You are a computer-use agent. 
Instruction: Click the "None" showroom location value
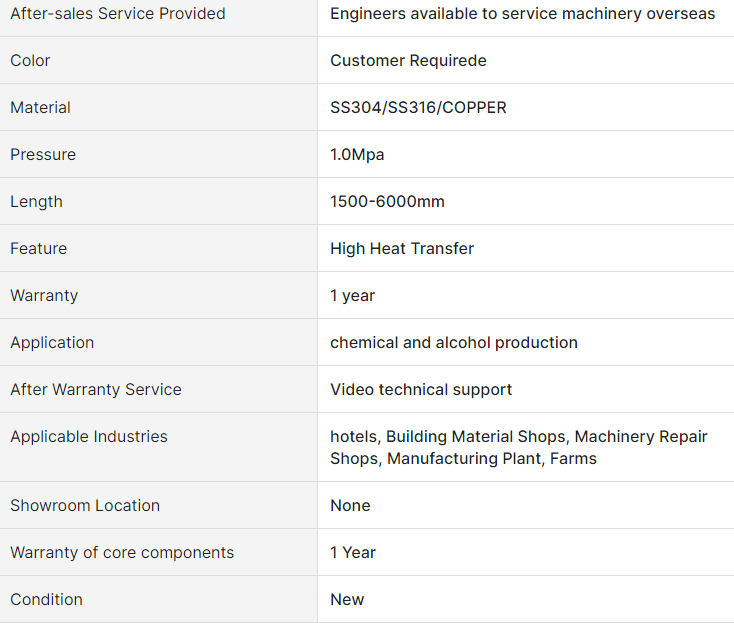(350, 506)
